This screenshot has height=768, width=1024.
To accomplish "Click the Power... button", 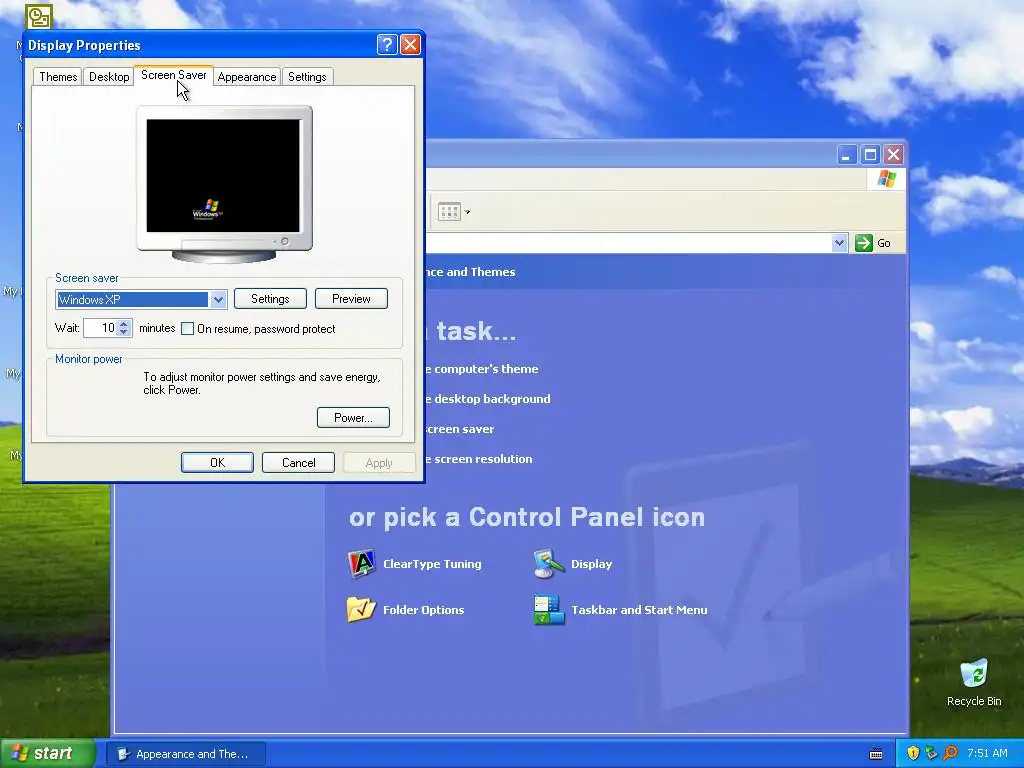I will click(353, 417).
